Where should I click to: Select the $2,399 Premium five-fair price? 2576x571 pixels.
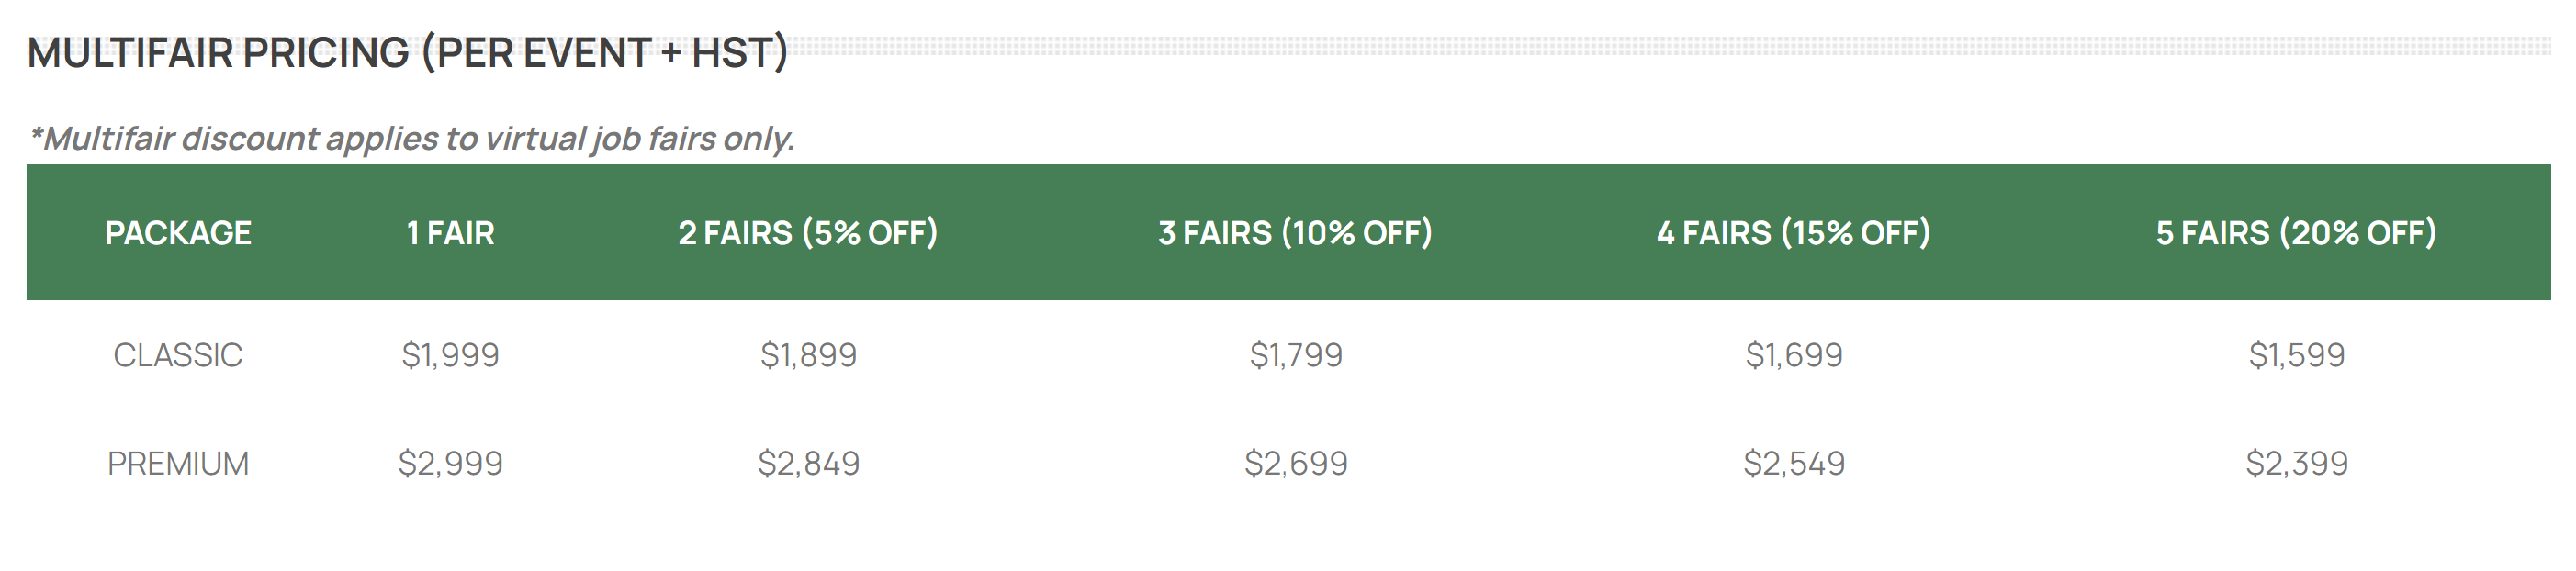(x=2297, y=464)
